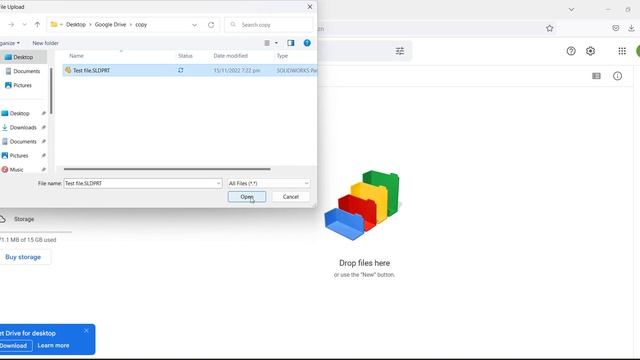Click the forward navigation arrow
The height and width of the screenshot is (360, 640).
point(11,24)
